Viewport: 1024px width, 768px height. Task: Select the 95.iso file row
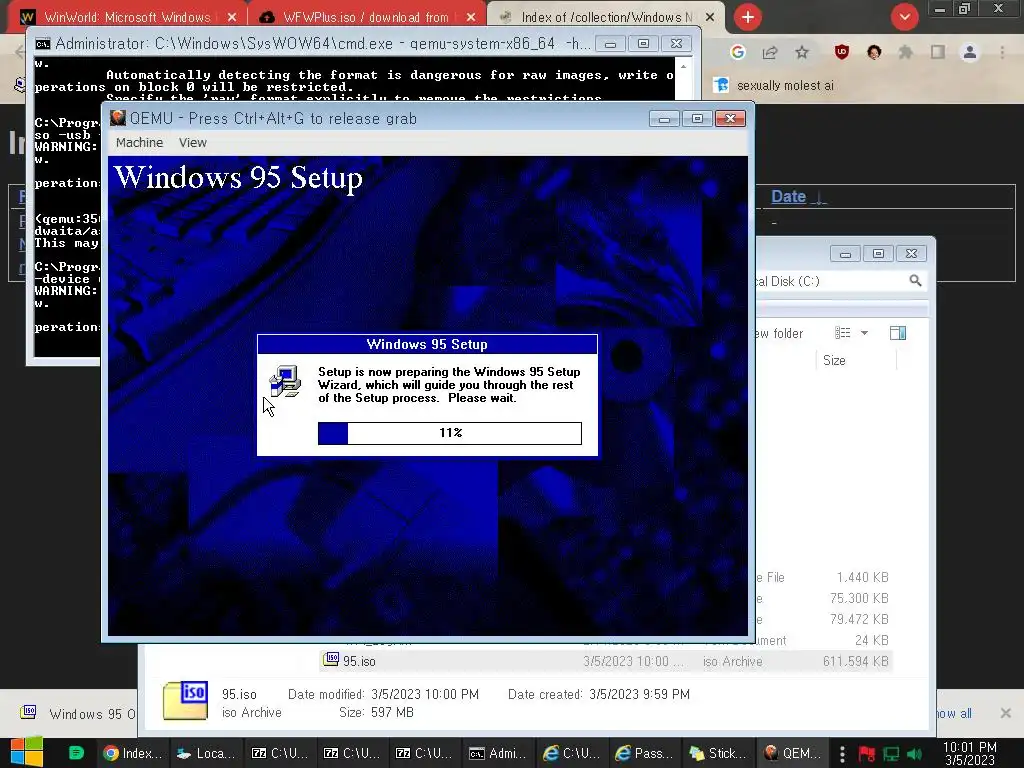(x=605, y=662)
